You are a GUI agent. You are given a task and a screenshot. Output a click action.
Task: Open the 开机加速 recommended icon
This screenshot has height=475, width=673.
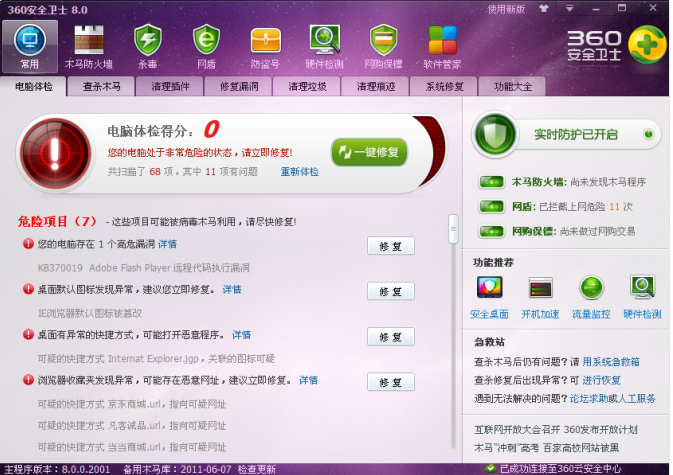coord(540,287)
